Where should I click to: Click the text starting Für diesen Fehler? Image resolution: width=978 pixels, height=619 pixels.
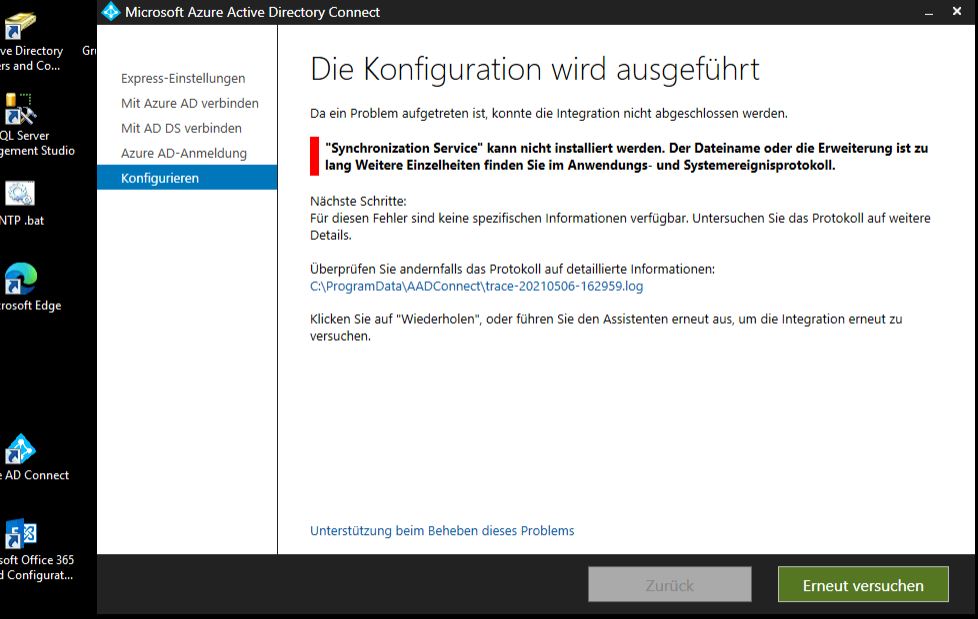[x=620, y=227]
